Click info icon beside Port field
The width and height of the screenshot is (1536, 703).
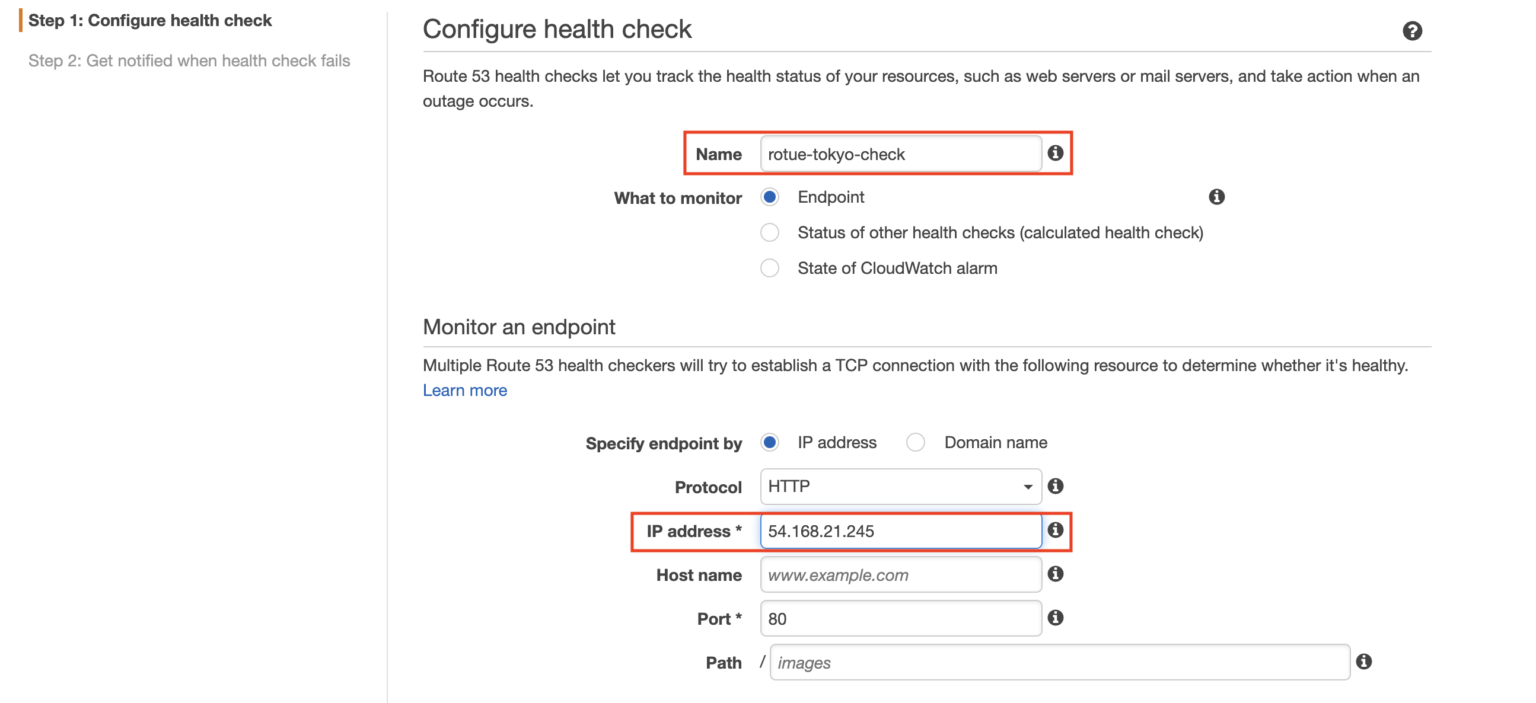(1055, 618)
